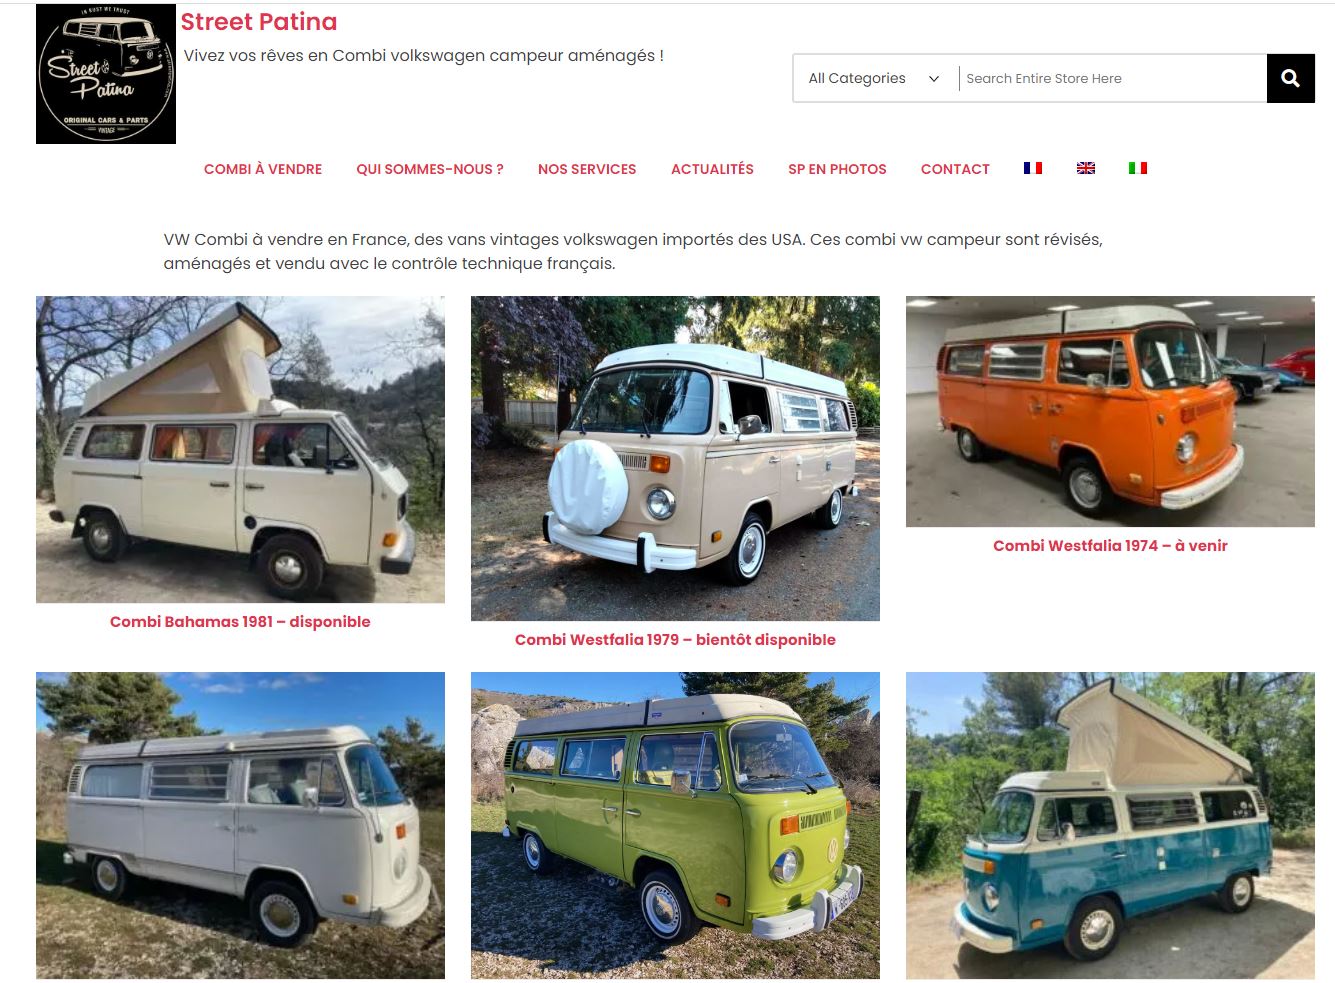The image size is (1335, 983).
Task: Open the SP en photos page
Action: click(837, 169)
